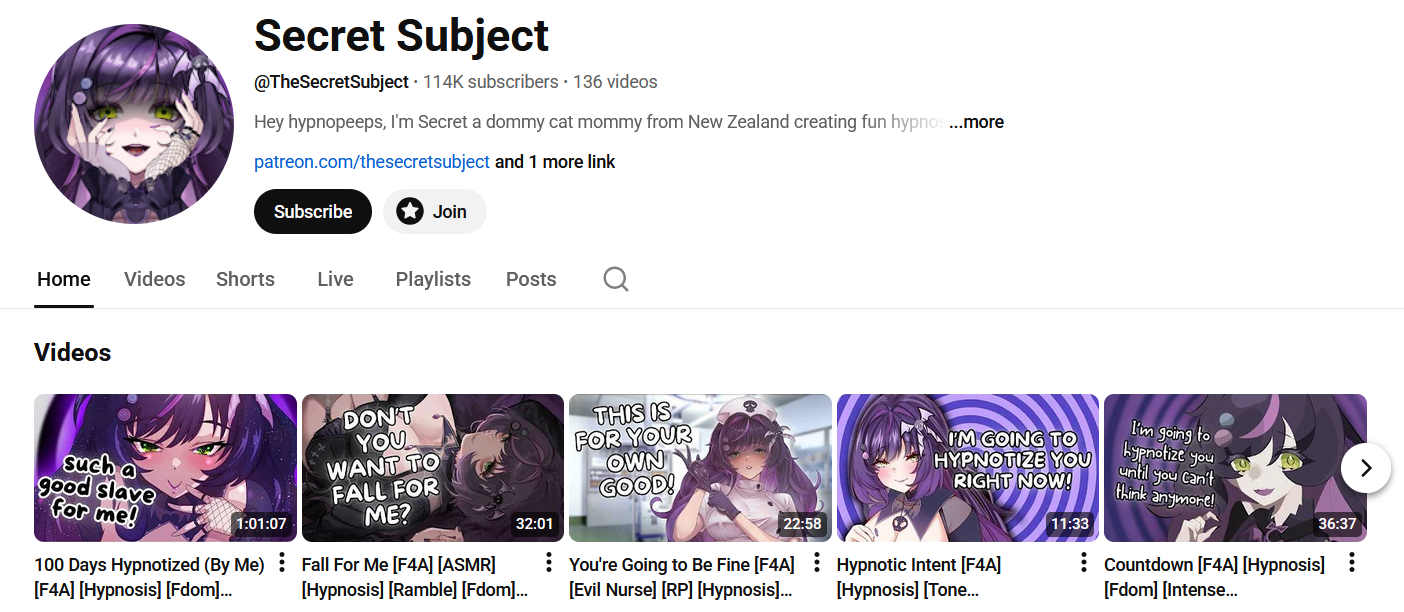Viewport: 1404px width, 612px height.
Task: Click the Secret Subject channel avatar
Action: click(134, 124)
